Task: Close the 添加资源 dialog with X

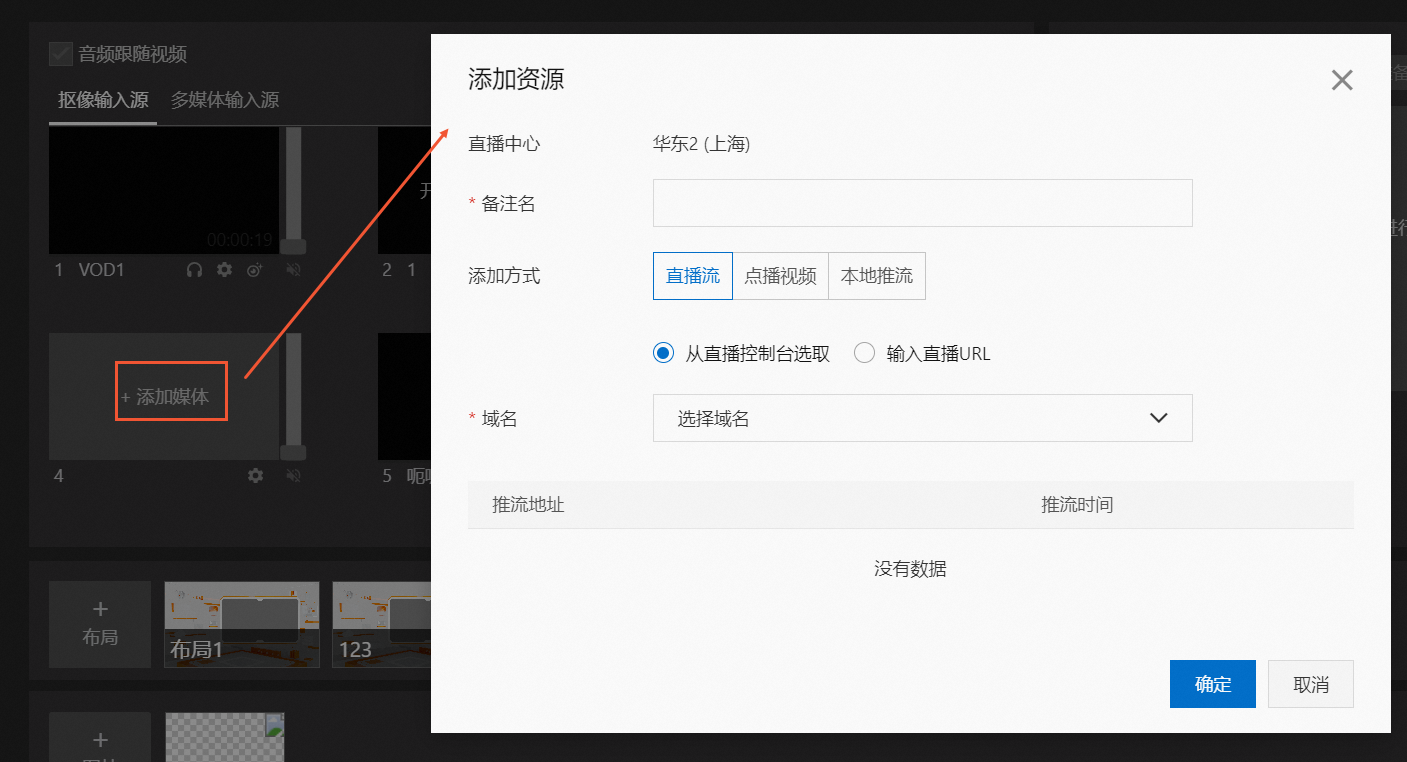Action: (1342, 81)
